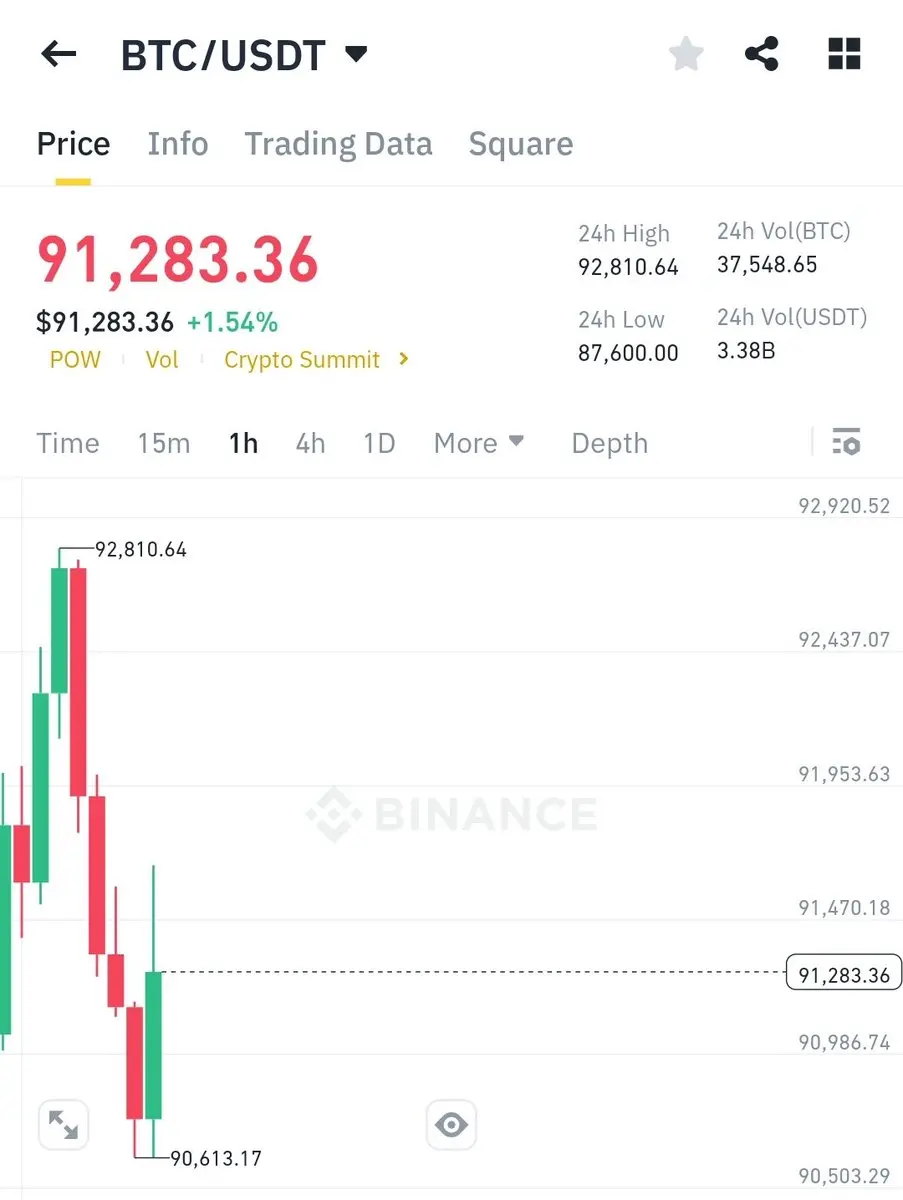
Task: Select the 1D interval
Action: (379, 443)
